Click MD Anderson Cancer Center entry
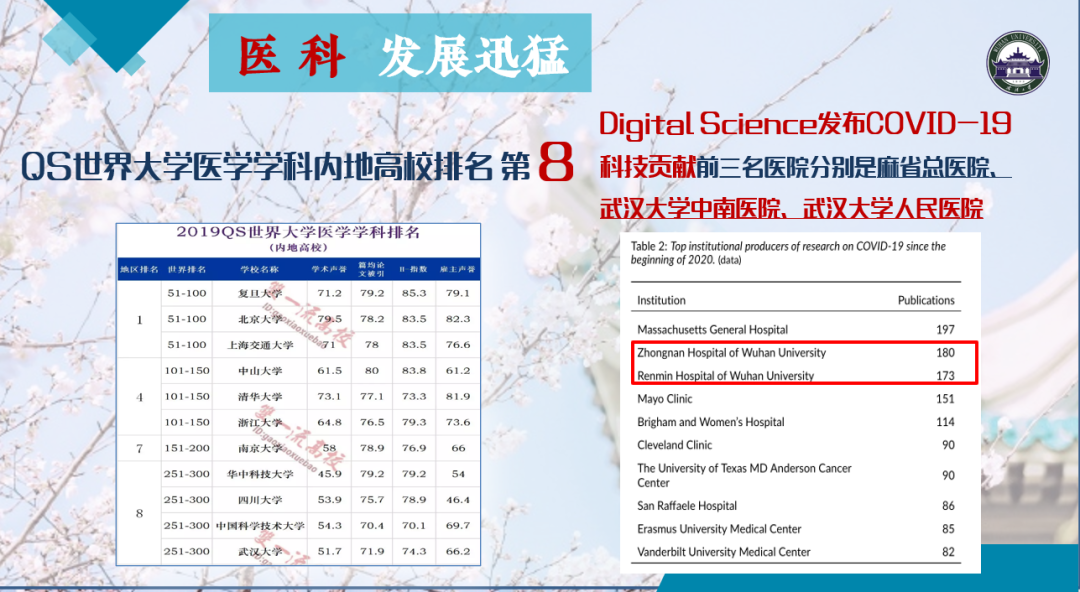 tap(744, 476)
